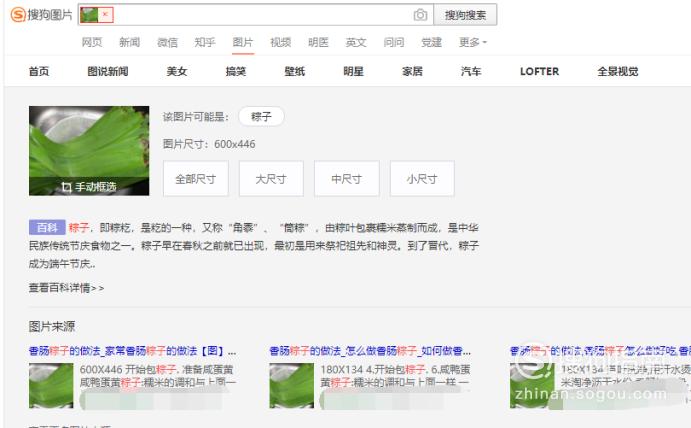Viewport: 691px width, 428px height.
Task: Go to 首页 category
Action: (39, 71)
